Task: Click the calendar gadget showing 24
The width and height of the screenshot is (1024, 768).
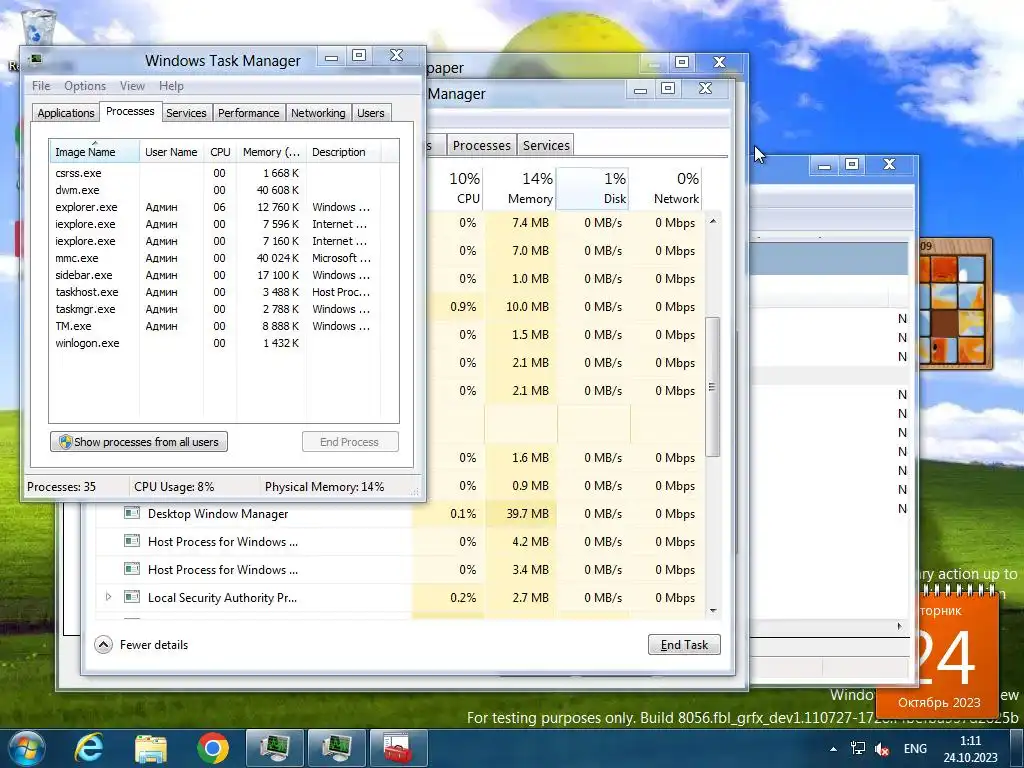Action: tap(937, 653)
